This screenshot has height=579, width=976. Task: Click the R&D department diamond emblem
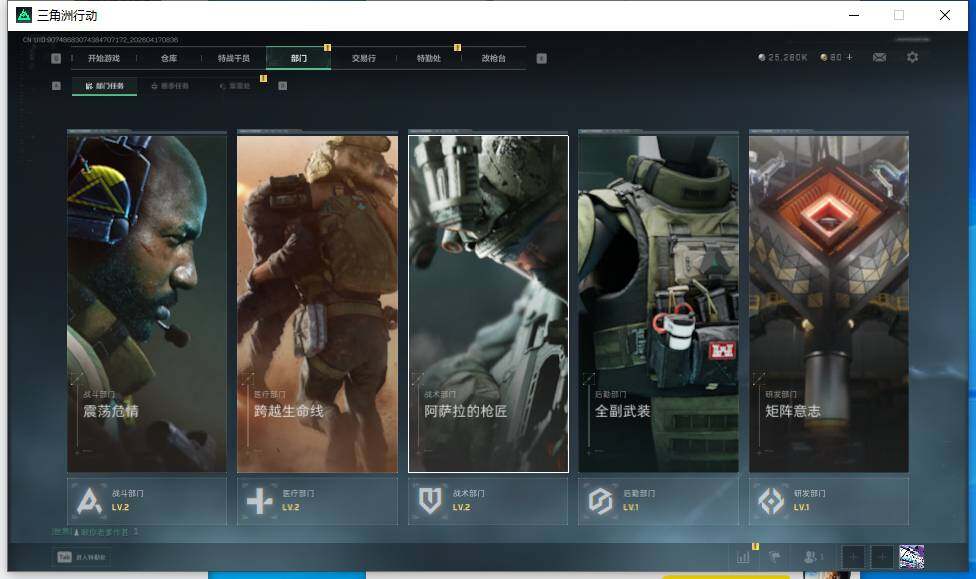click(771, 501)
